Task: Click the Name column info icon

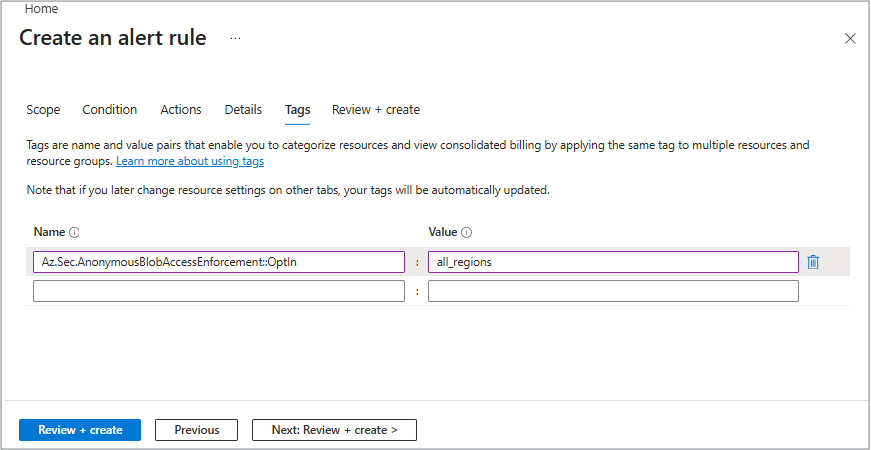Action: coord(74,232)
